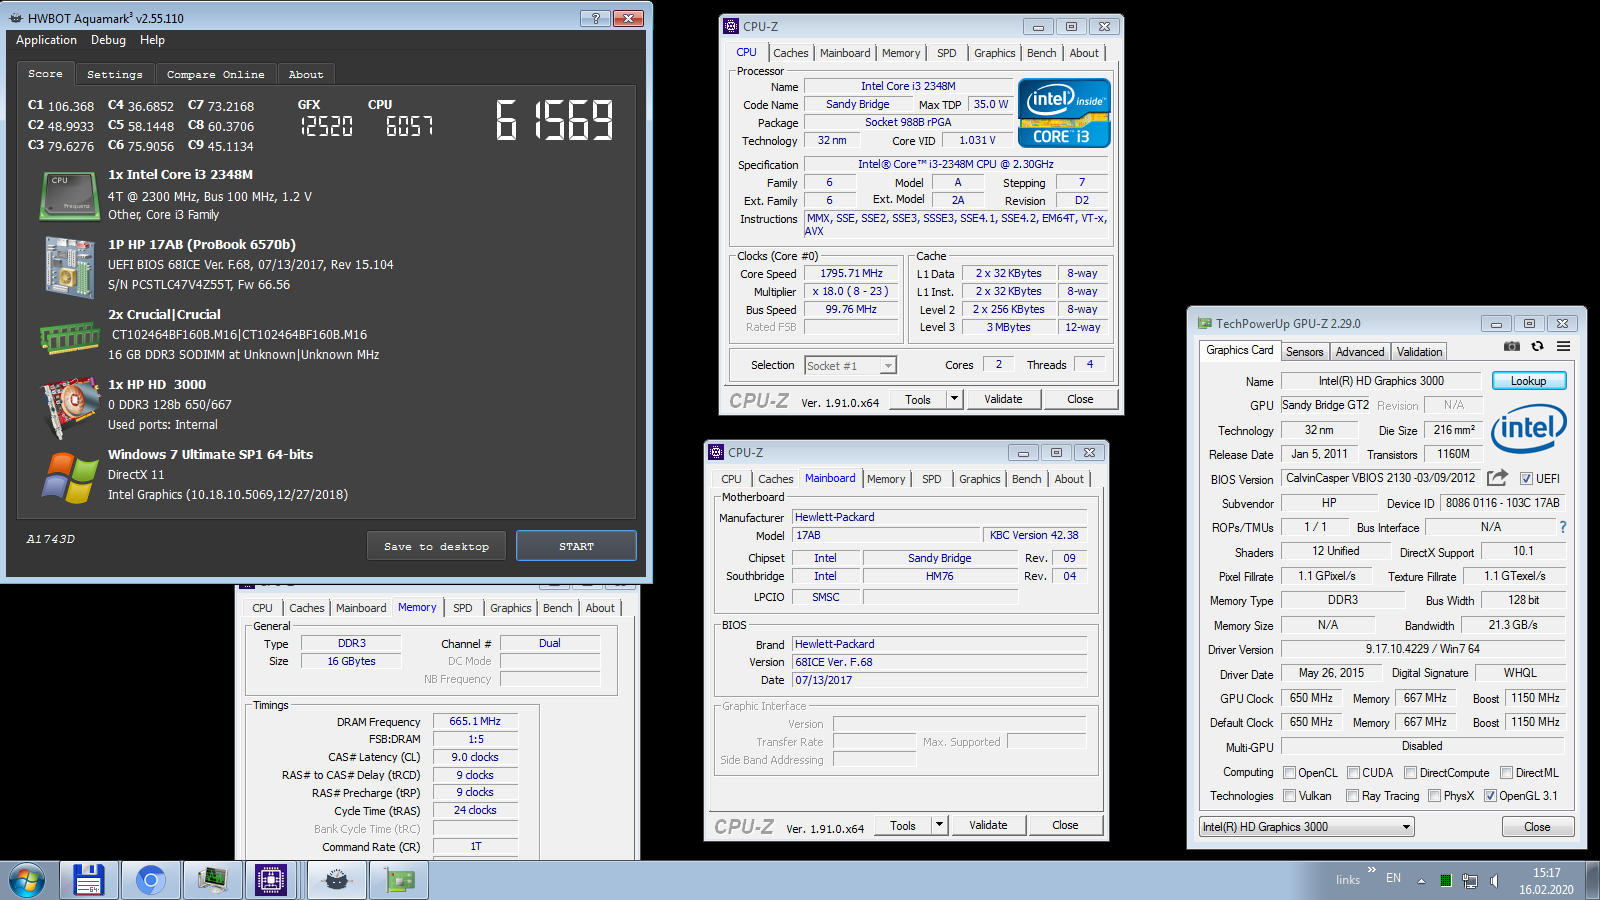Open SPD tab in CPU-Z Mainboard window
This screenshot has width=1600, height=900.
[932, 479]
